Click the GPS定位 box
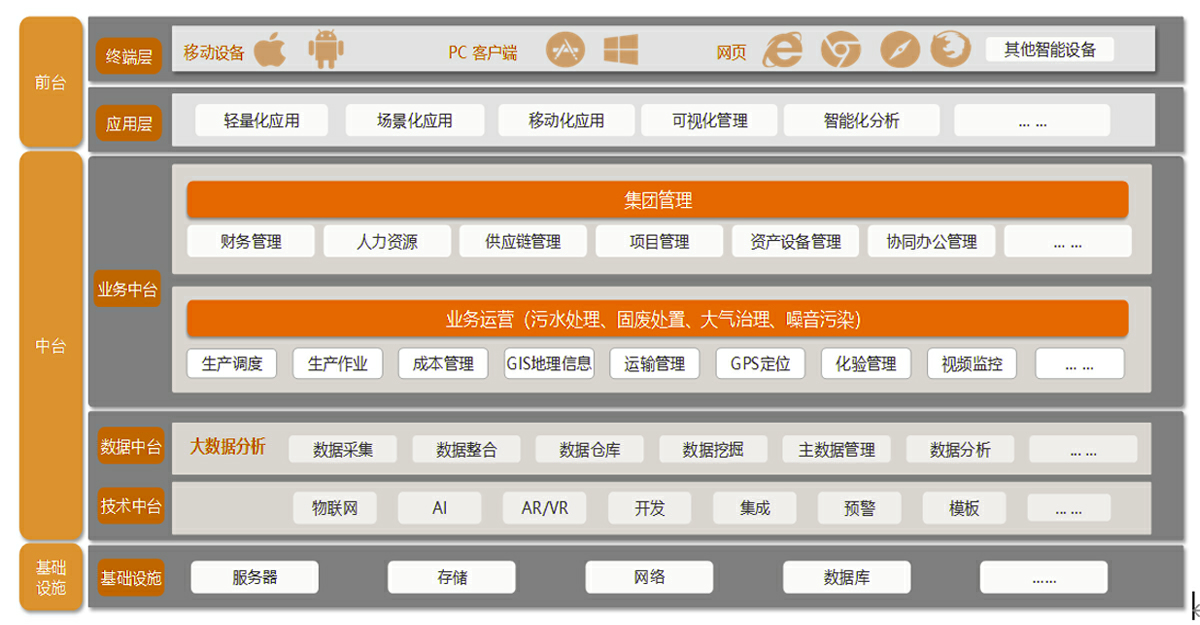Image resolution: width=1200 pixels, height=625 pixels. tap(760, 363)
